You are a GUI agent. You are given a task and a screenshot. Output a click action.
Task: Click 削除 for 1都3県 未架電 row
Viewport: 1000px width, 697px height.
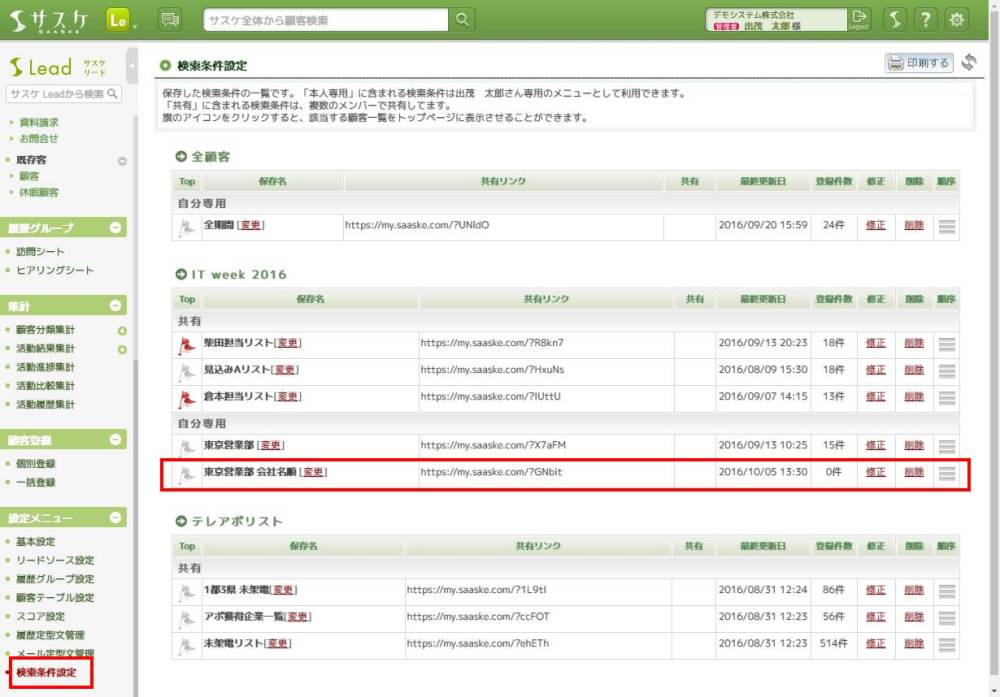[x=913, y=590]
